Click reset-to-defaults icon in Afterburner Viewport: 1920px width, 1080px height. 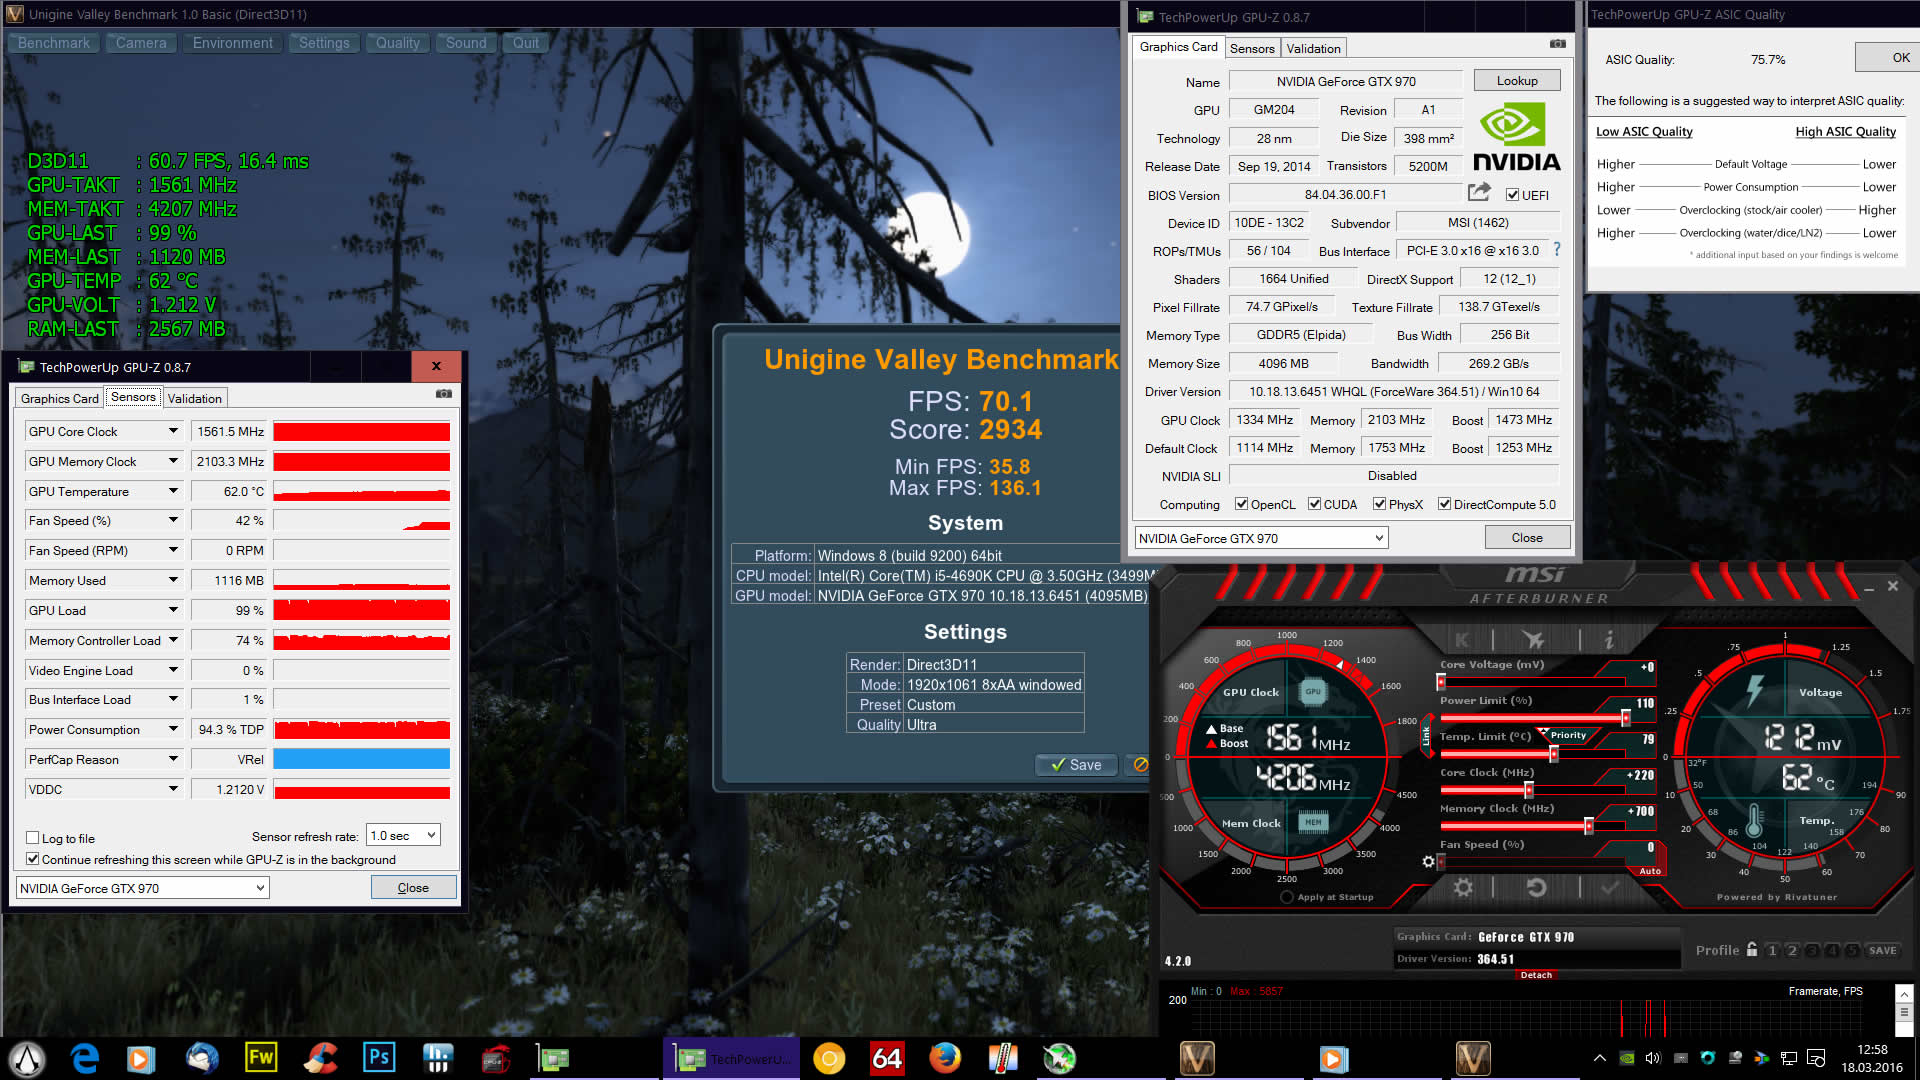tap(1537, 887)
